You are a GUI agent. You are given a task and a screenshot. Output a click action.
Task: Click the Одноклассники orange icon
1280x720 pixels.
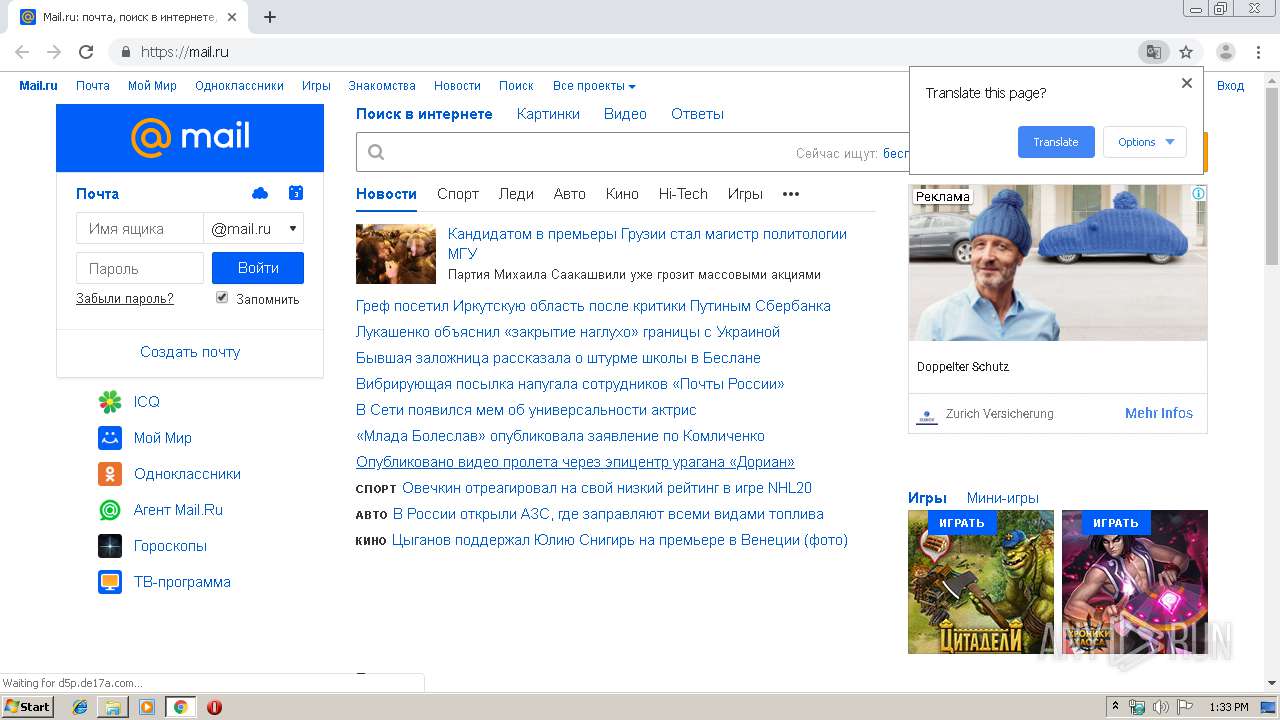click(110, 474)
